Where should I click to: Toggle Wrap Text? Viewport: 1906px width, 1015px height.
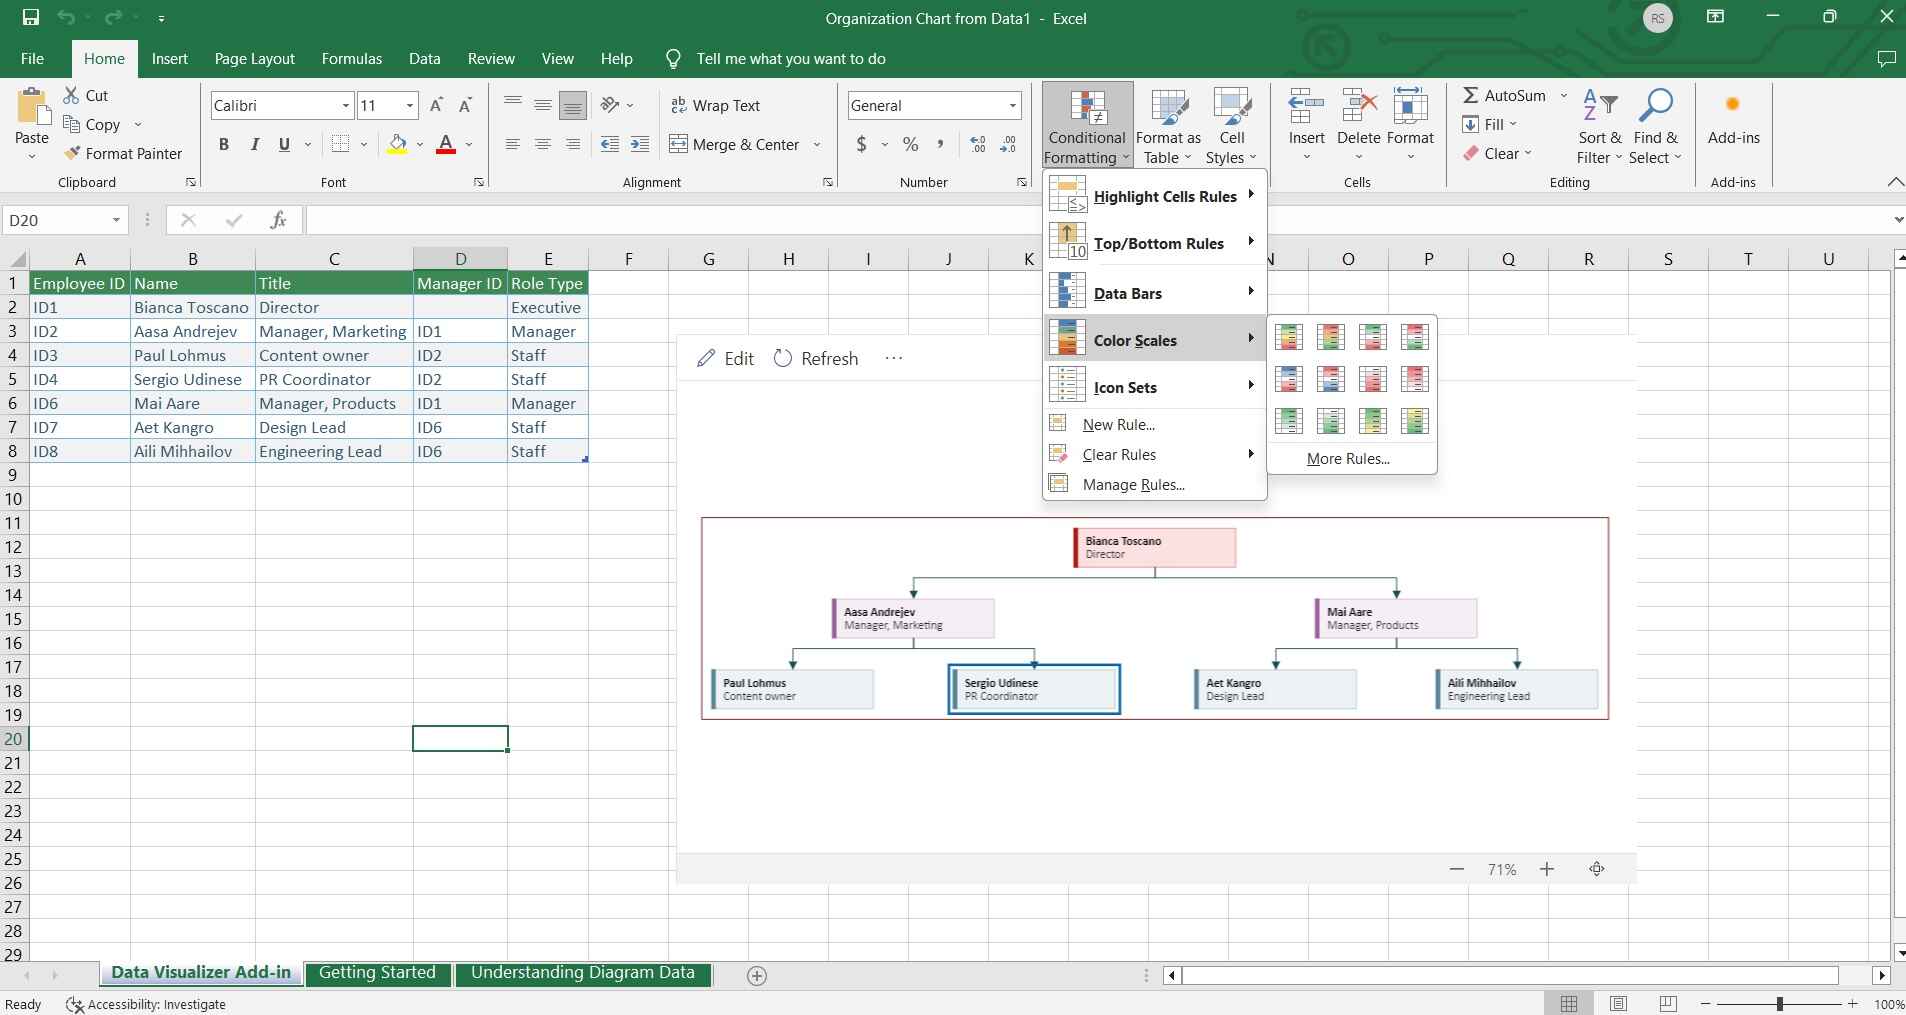point(715,105)
